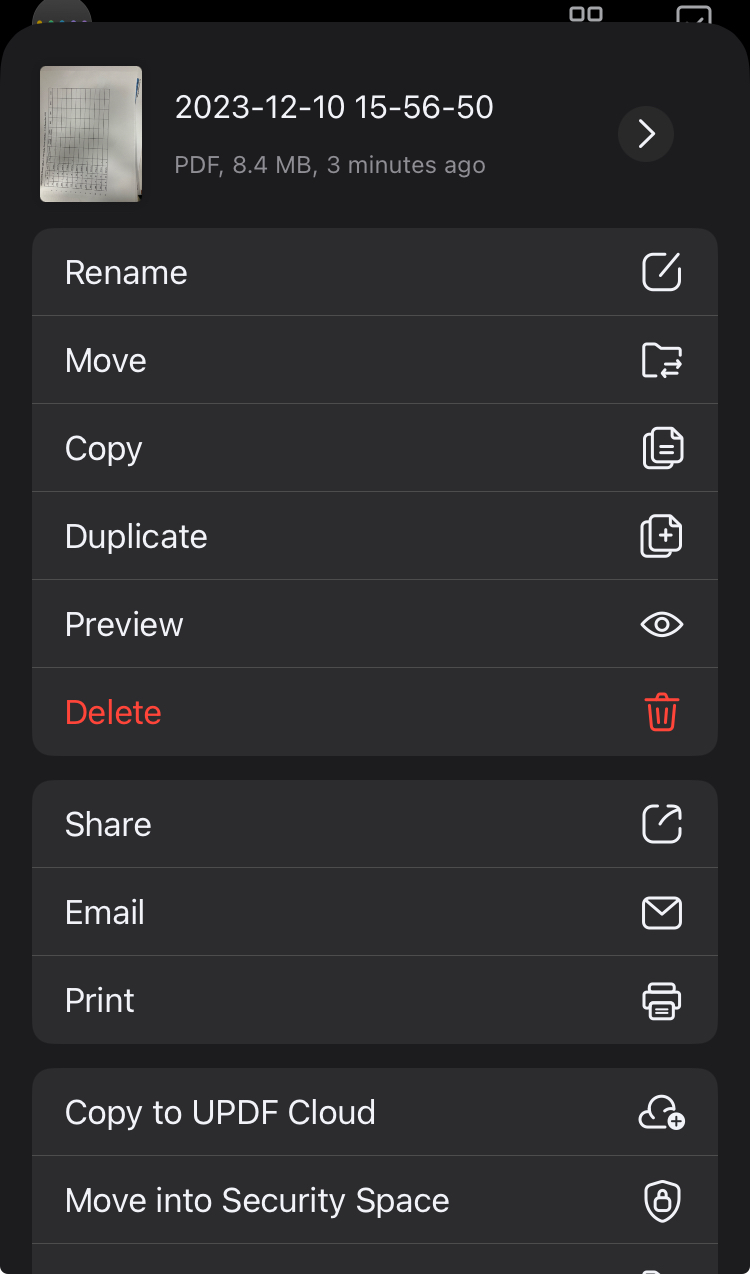This screenshot has width=750, height=1274.
Task: Tap the Rename pencil icon
Action: coord(661,272)
